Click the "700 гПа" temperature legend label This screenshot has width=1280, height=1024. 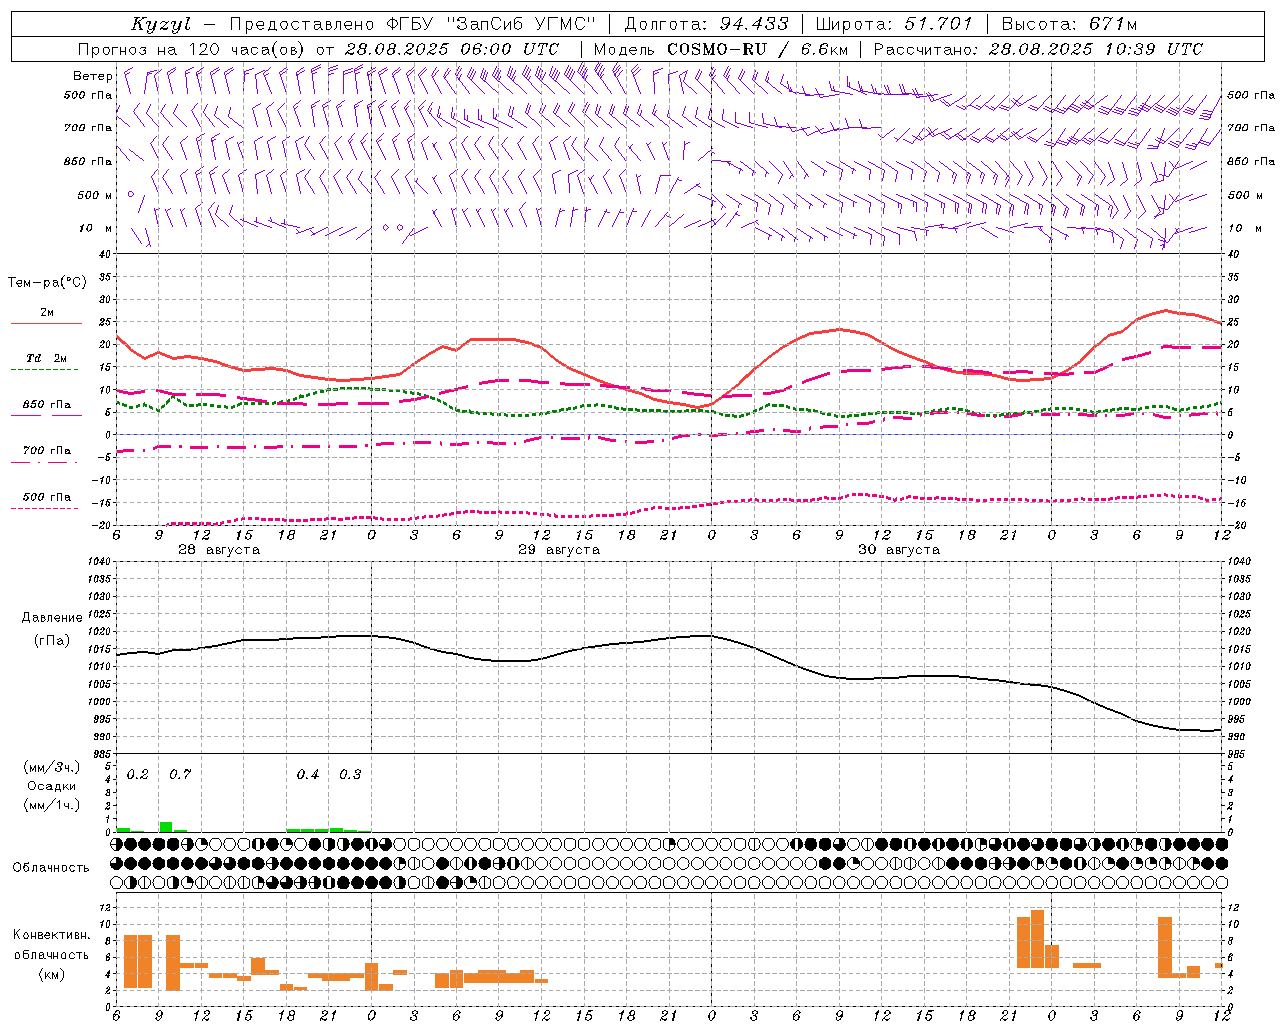pyautogui.click(x=47, y=450)
